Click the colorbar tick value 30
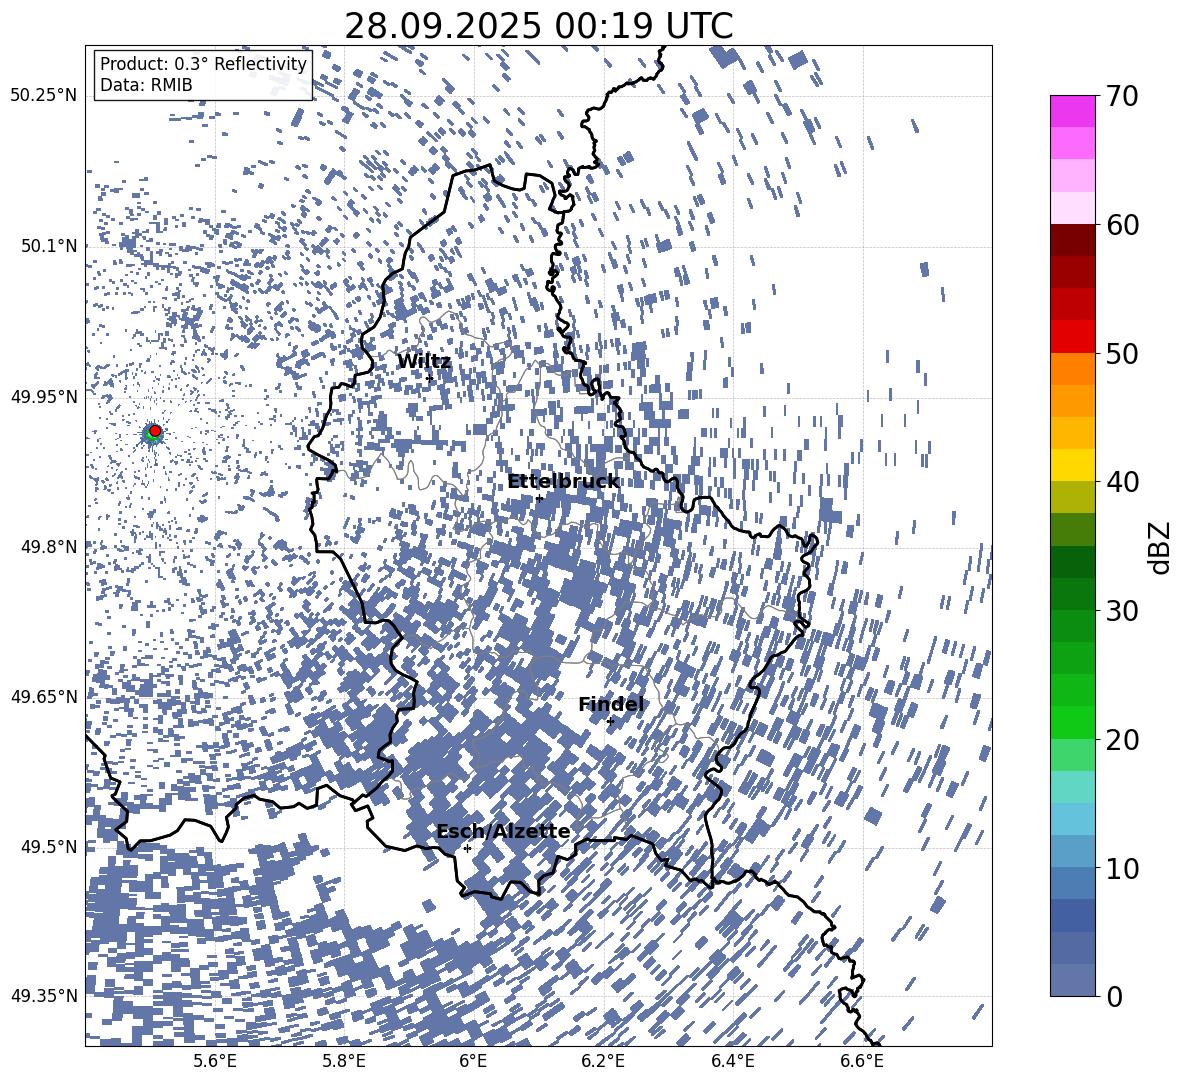This screenshot has width=1184, height=1081. (1123, 611)
